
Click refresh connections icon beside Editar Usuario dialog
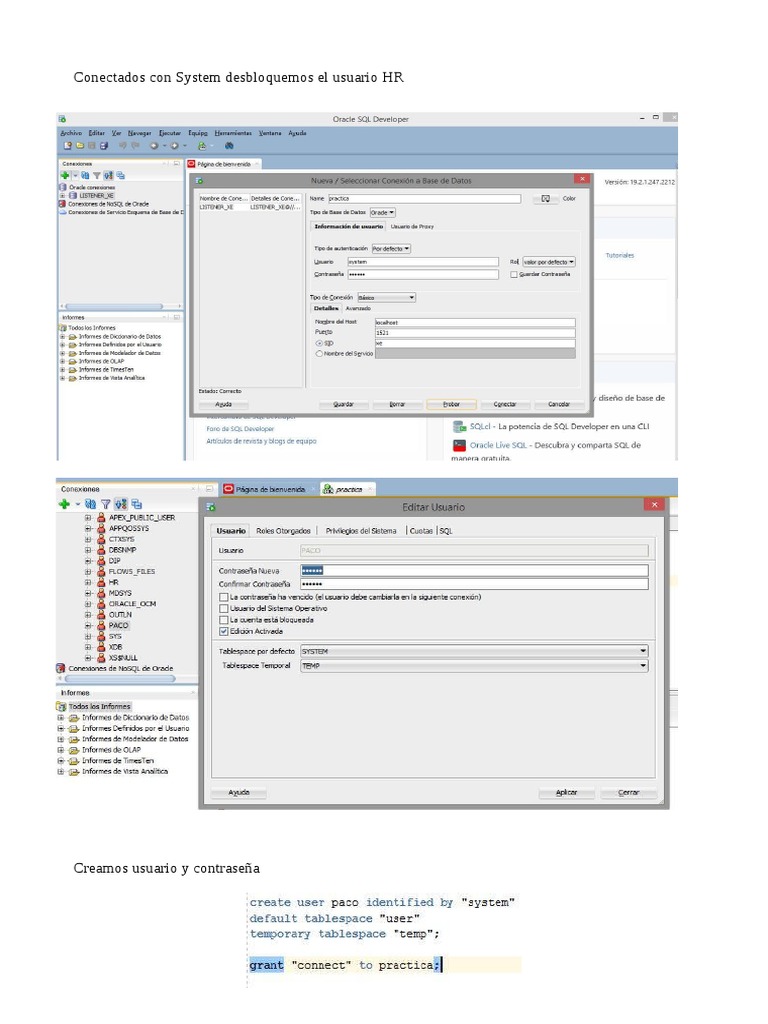point(91,504)
